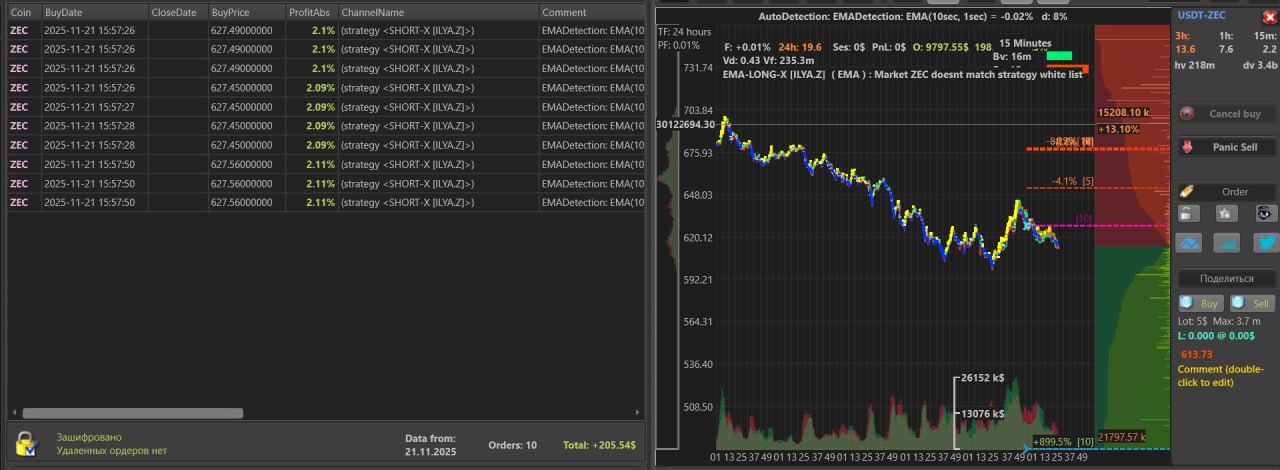
Task: Sort the table by the ProfitAbs column
Action: [x=311, y=12]
